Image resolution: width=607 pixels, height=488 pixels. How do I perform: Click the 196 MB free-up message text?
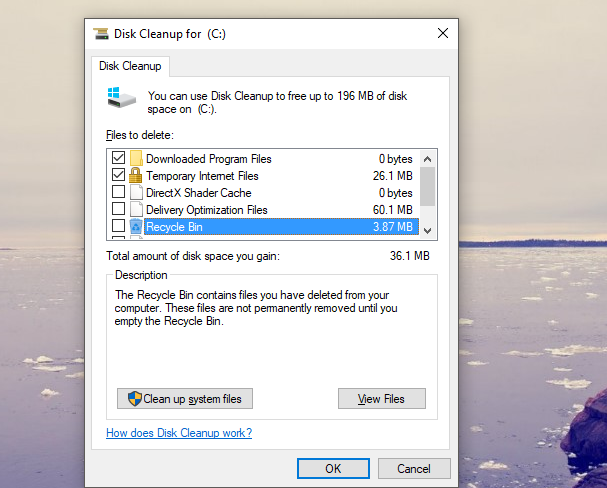tap(277, 103)
